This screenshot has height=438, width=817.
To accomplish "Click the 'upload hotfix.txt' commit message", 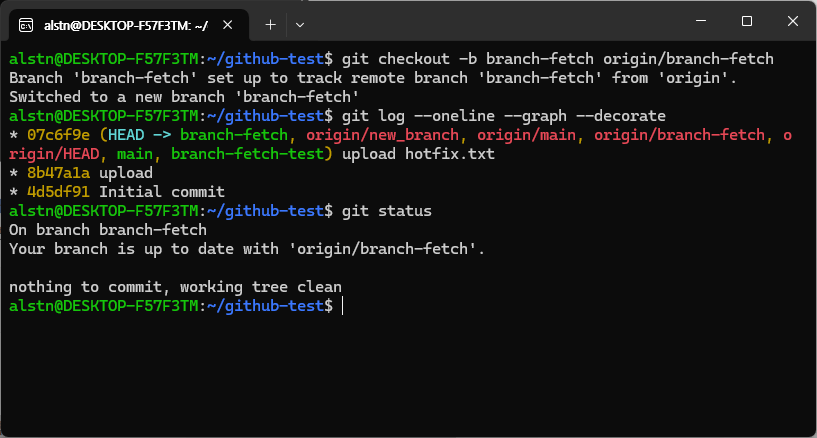I will click(x=418, y=154).
